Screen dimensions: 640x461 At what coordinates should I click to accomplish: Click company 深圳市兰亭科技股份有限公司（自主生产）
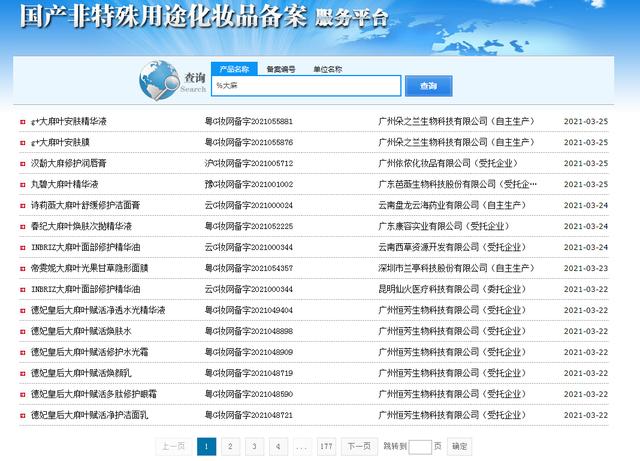(456, 268)
